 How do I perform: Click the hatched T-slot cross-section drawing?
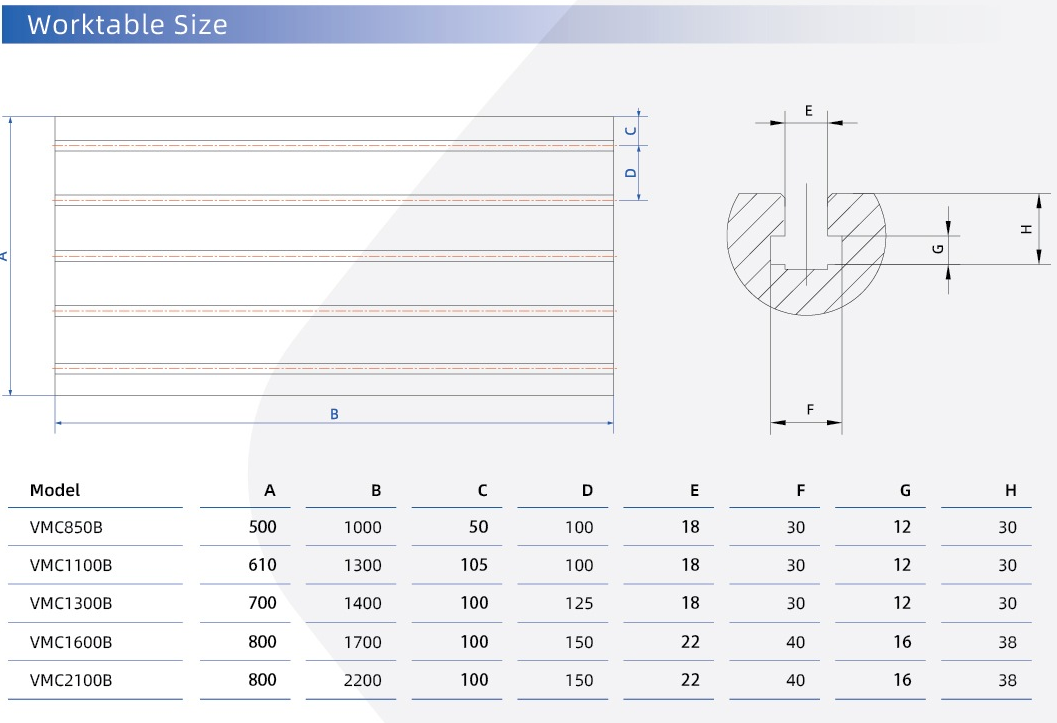[x=806, y=254]
